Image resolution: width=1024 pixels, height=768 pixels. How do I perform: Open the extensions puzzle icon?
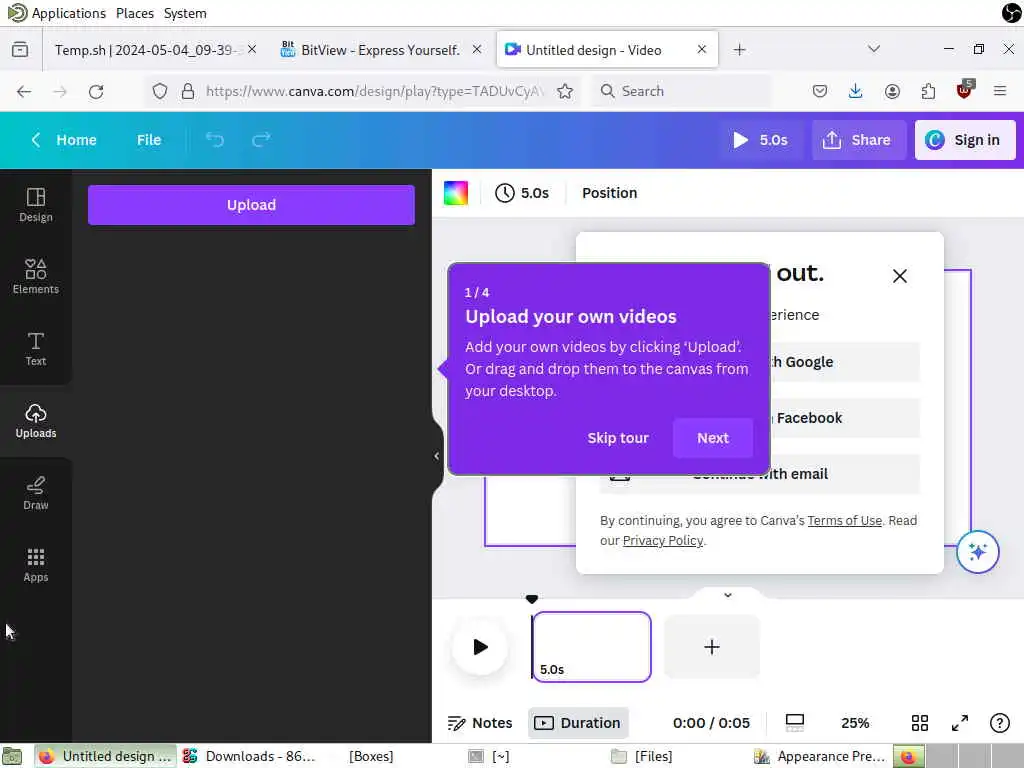928,91
